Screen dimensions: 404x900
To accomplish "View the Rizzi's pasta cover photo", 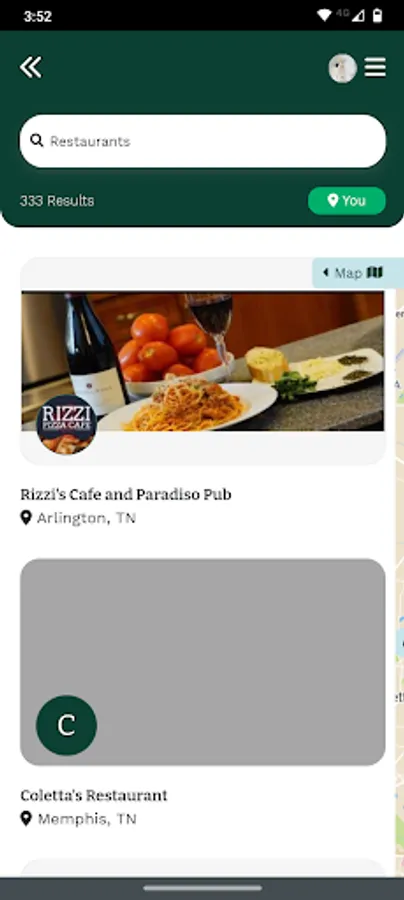I will (203, 361).
